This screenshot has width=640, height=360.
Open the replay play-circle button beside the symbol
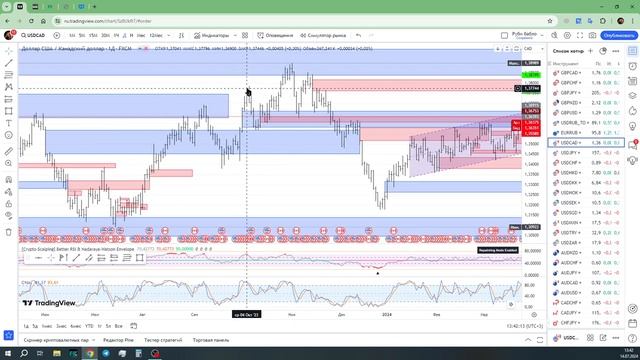click(x=57, y=36)
